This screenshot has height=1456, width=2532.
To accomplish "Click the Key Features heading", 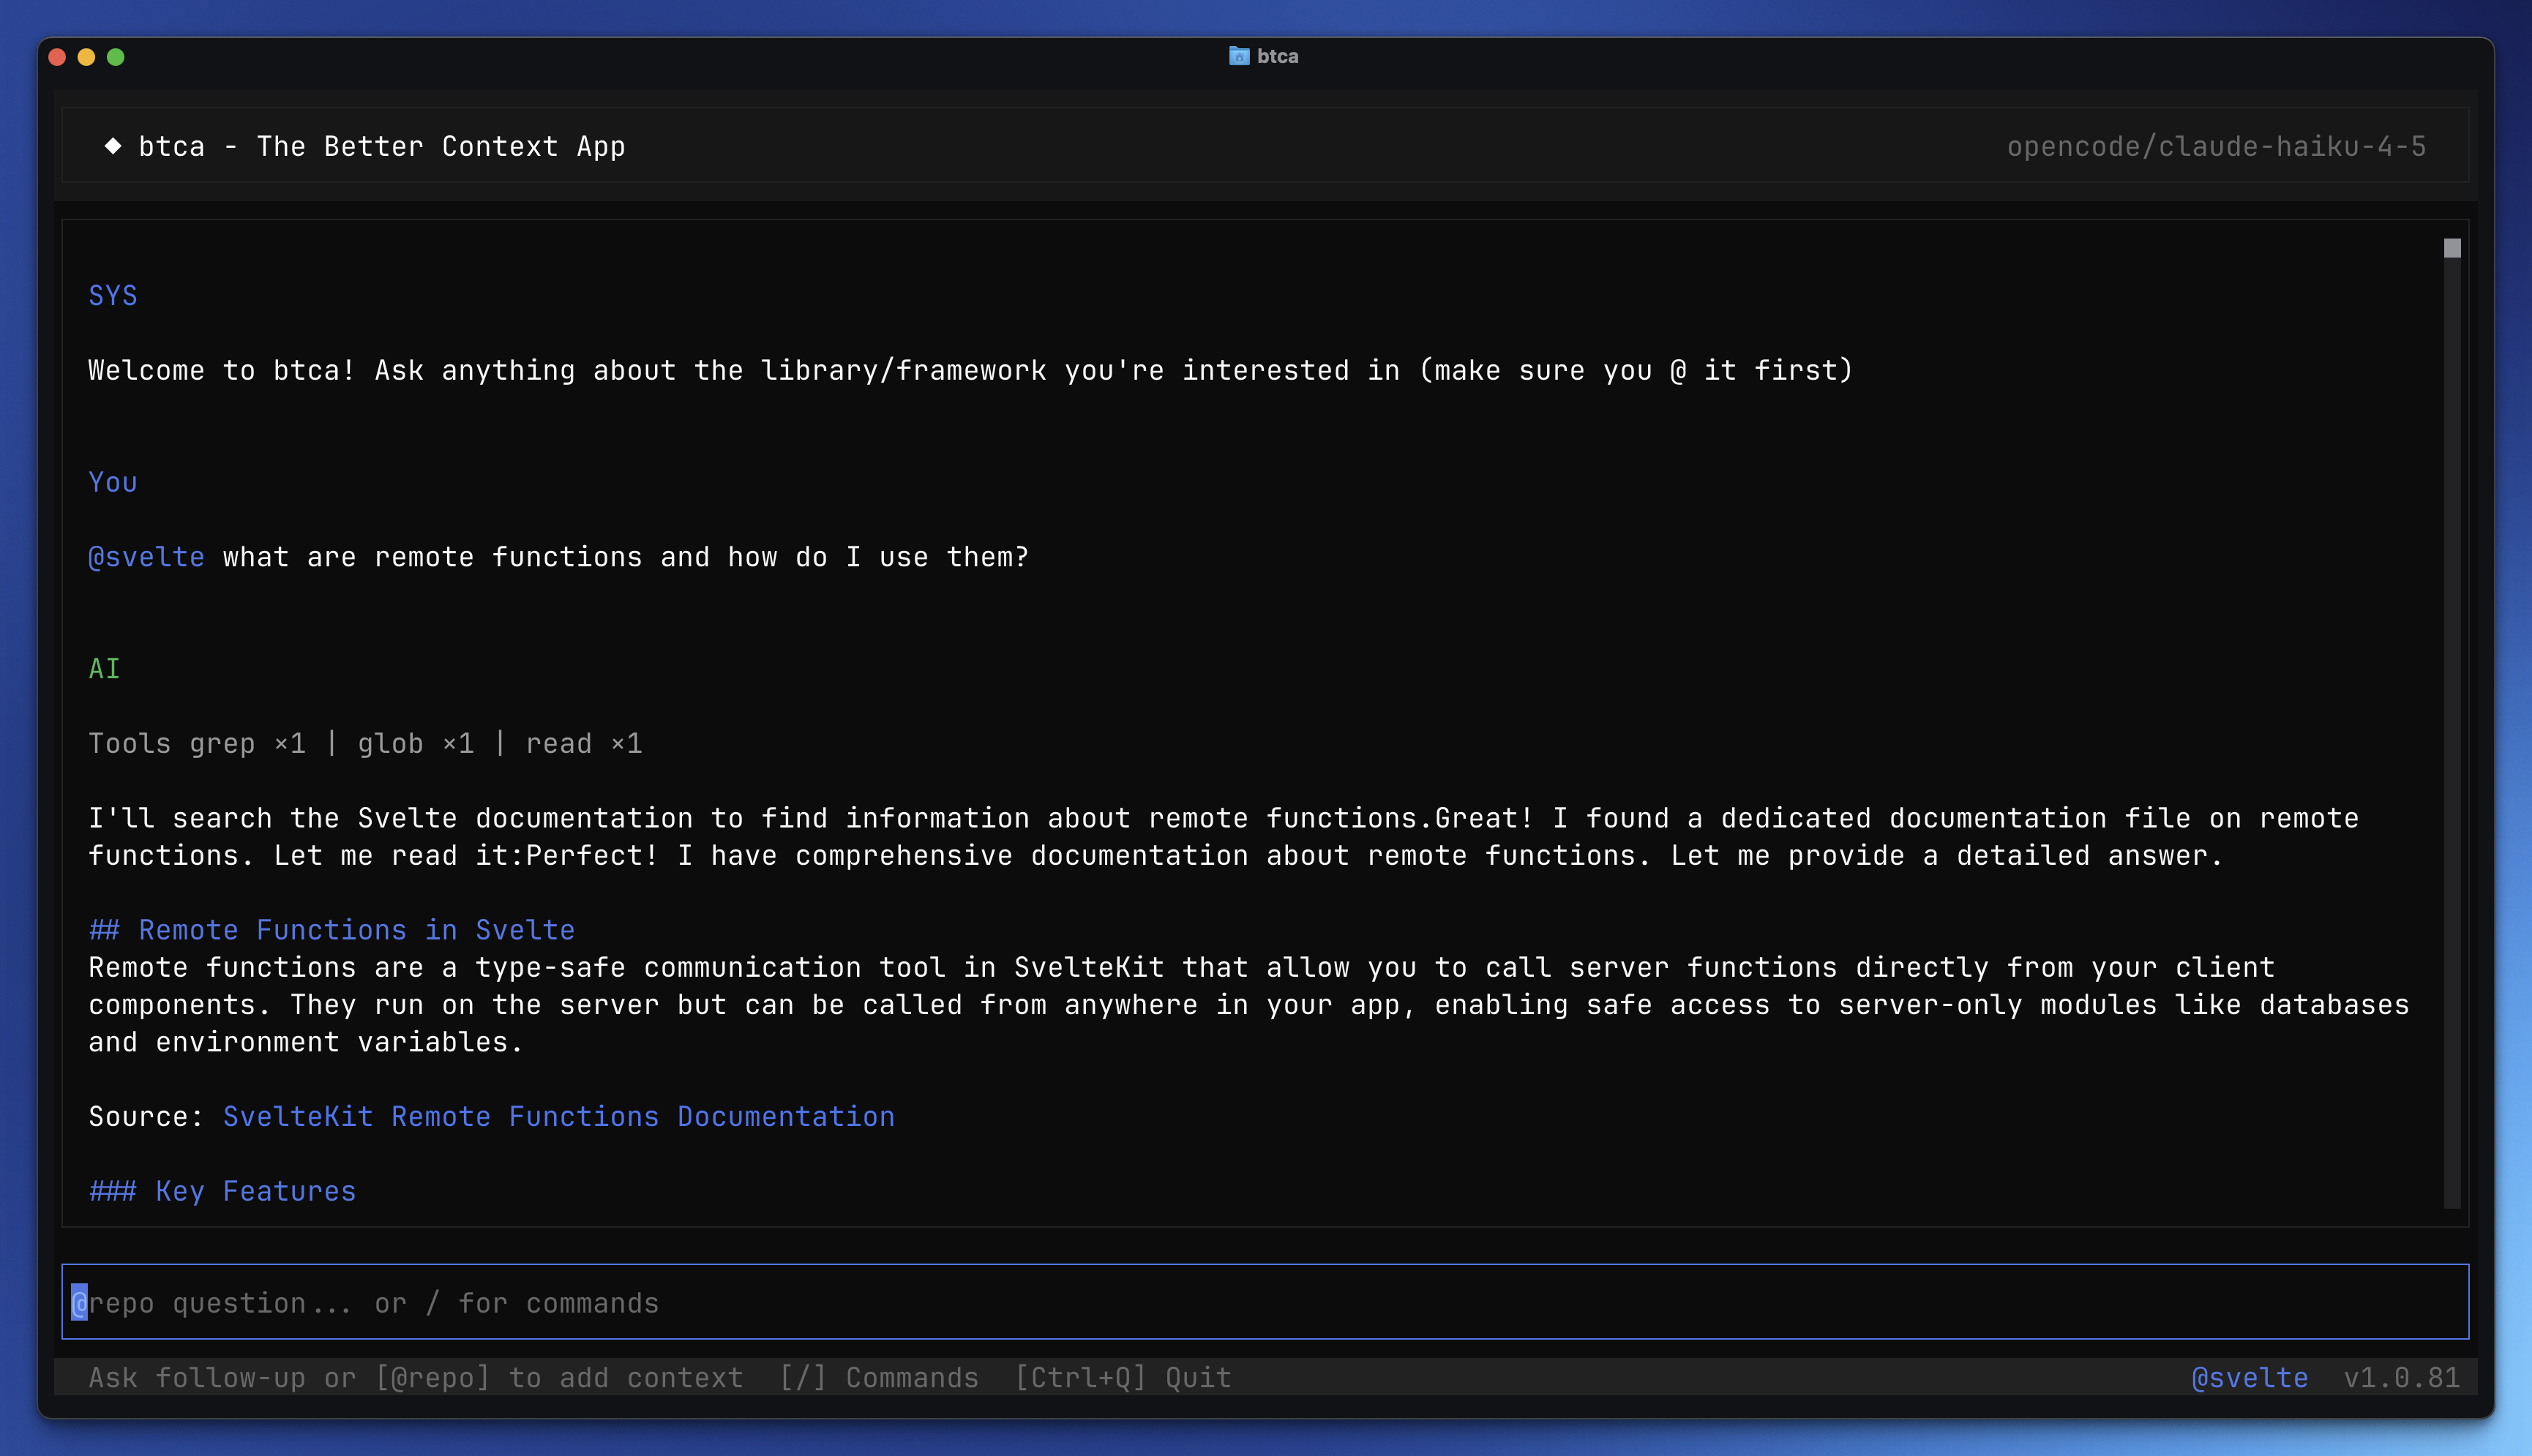I will tap(222, 1191).
